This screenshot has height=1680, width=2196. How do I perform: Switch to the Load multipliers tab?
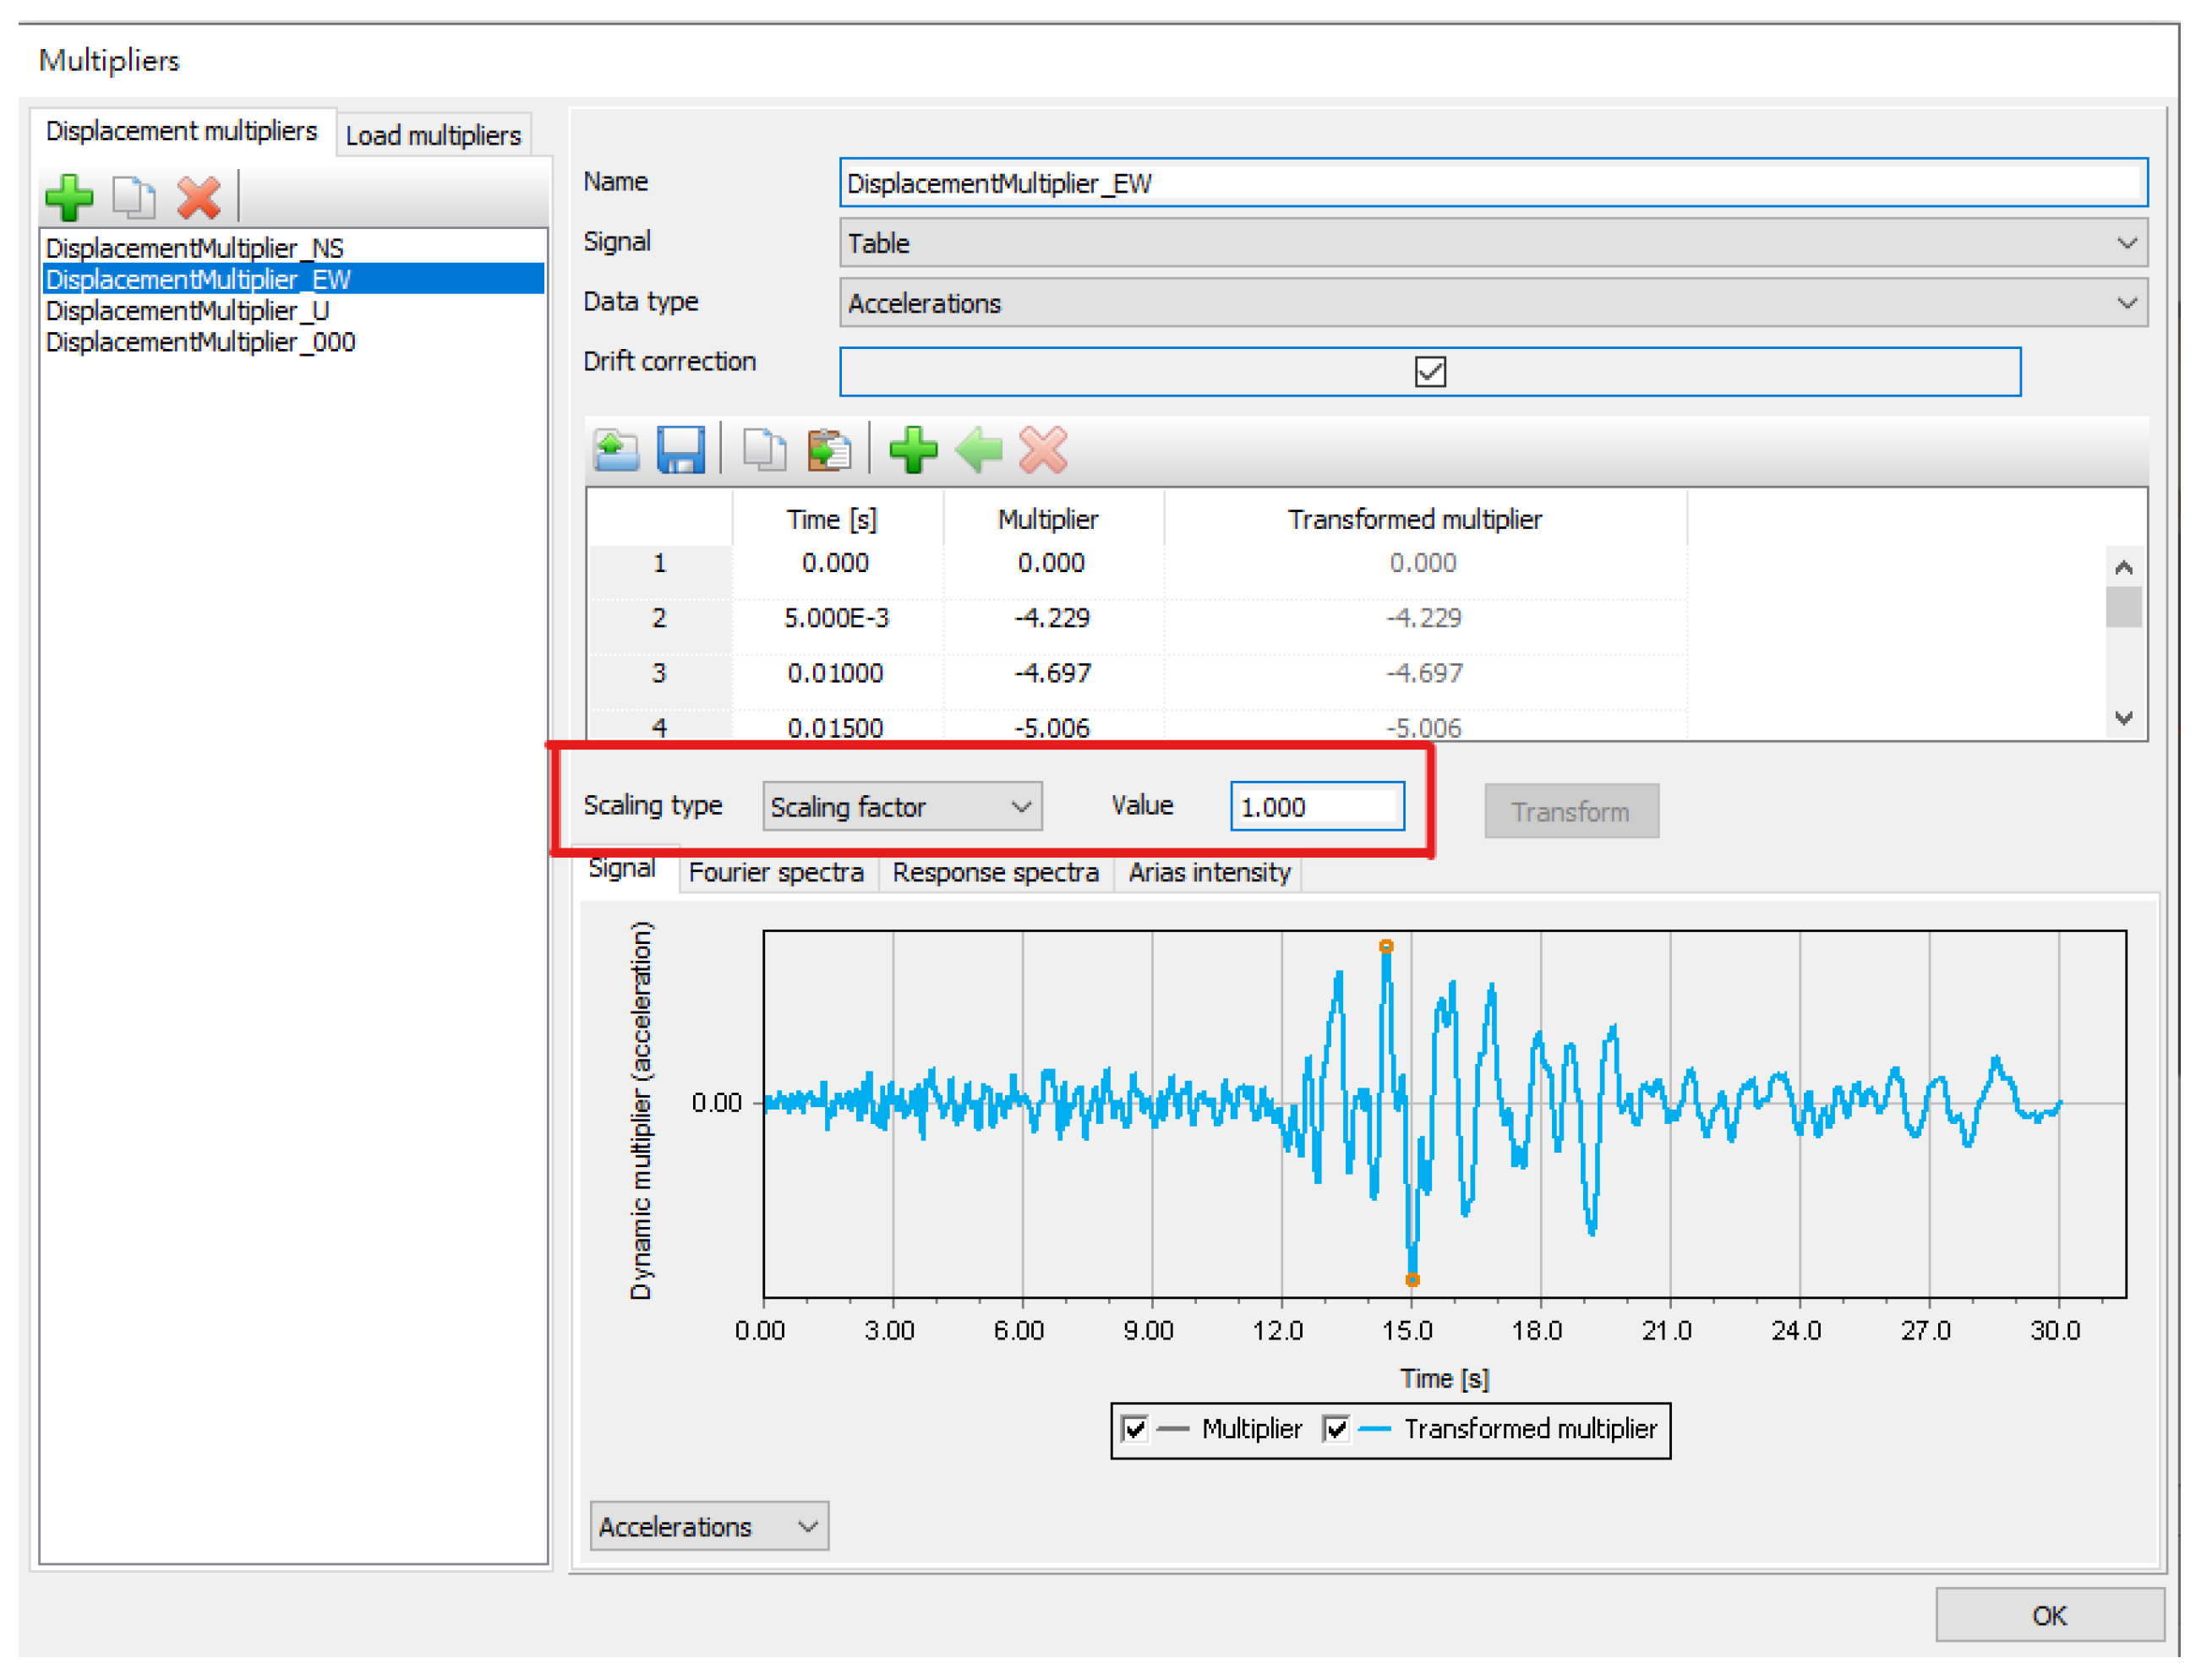[x=433, y=136]
